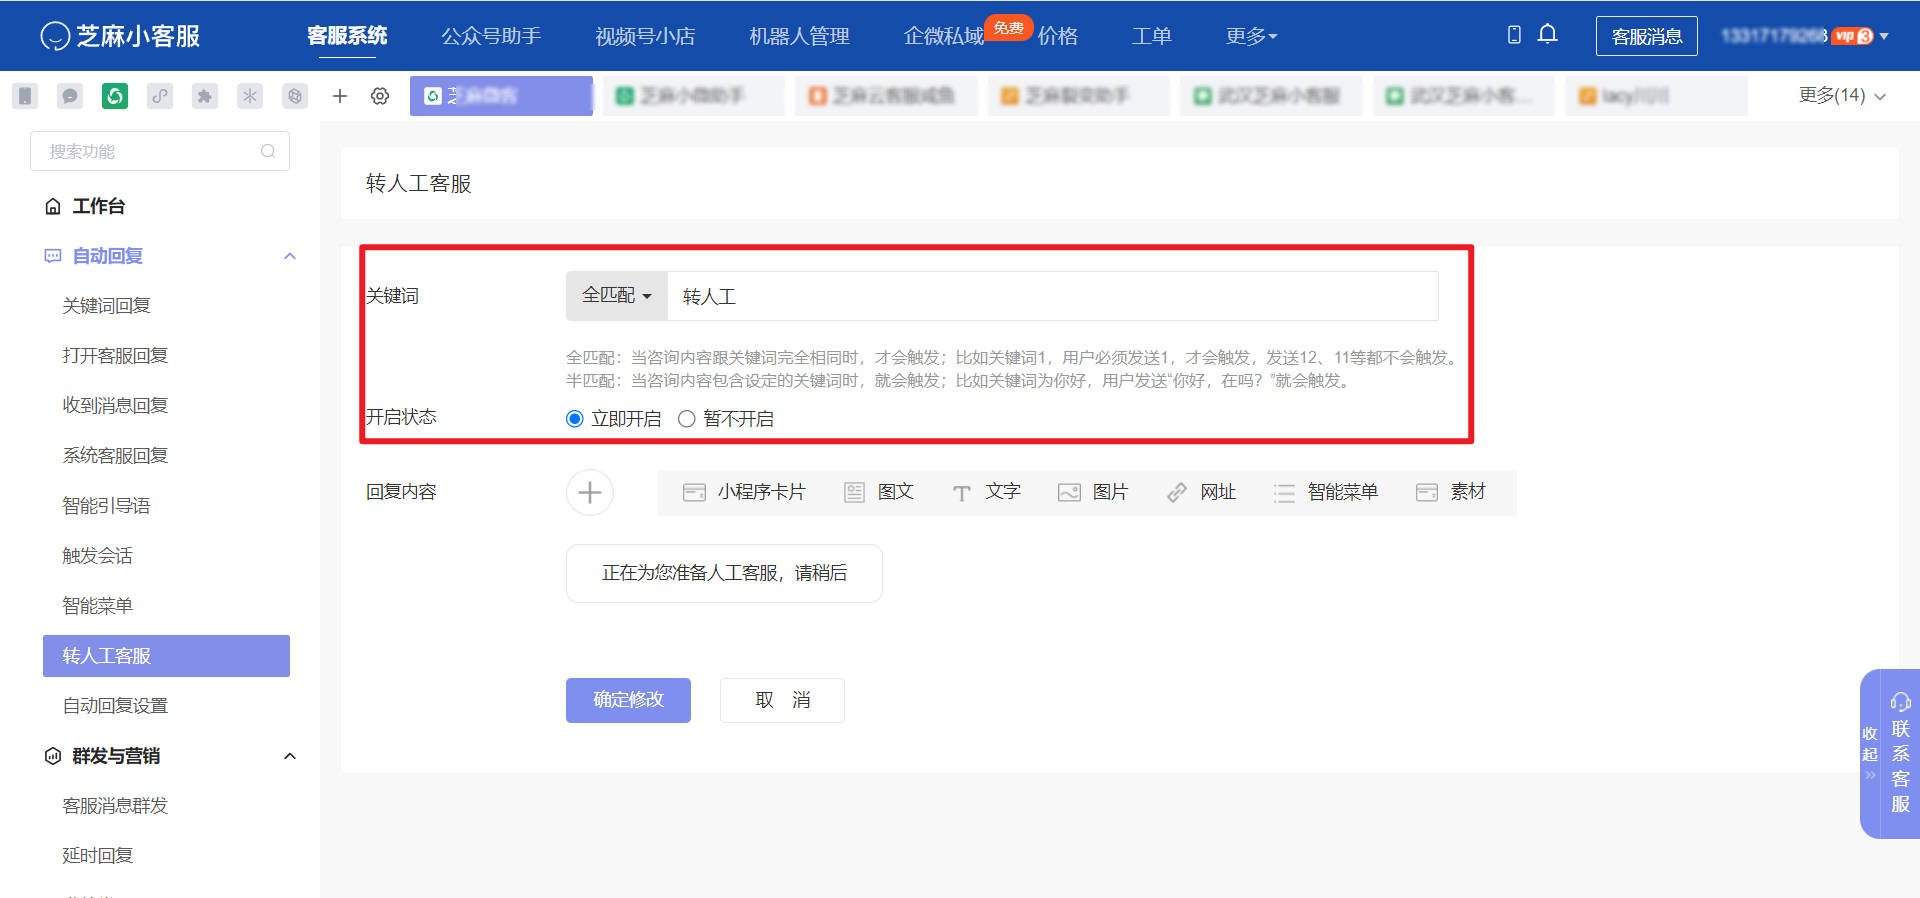Select the gray phone channel icon

pyautogui.click(x=26, y=96)
